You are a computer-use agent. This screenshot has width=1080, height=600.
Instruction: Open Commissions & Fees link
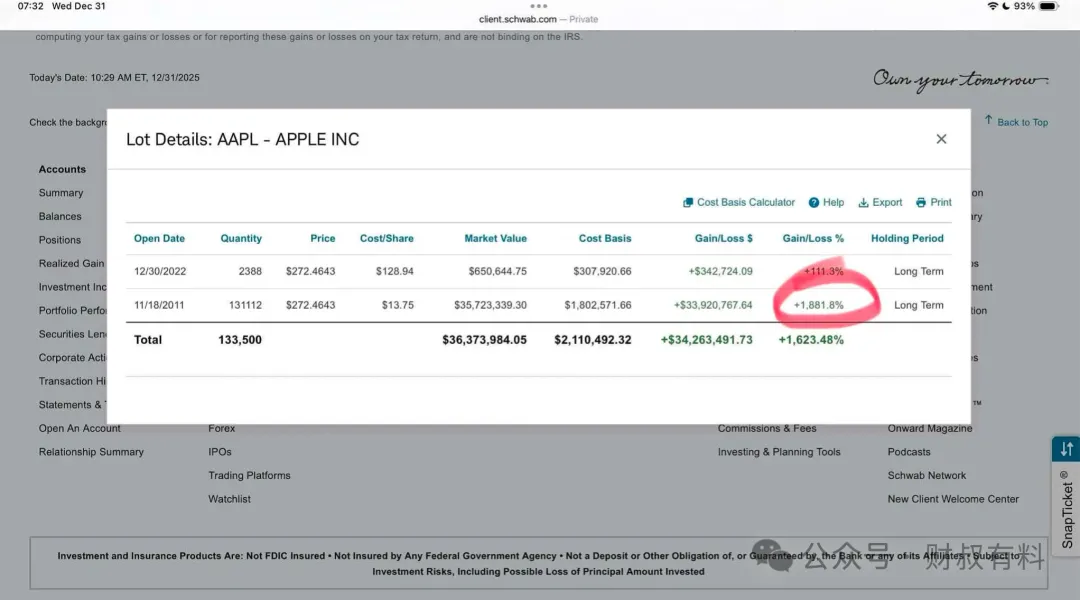tap(767, 428)
